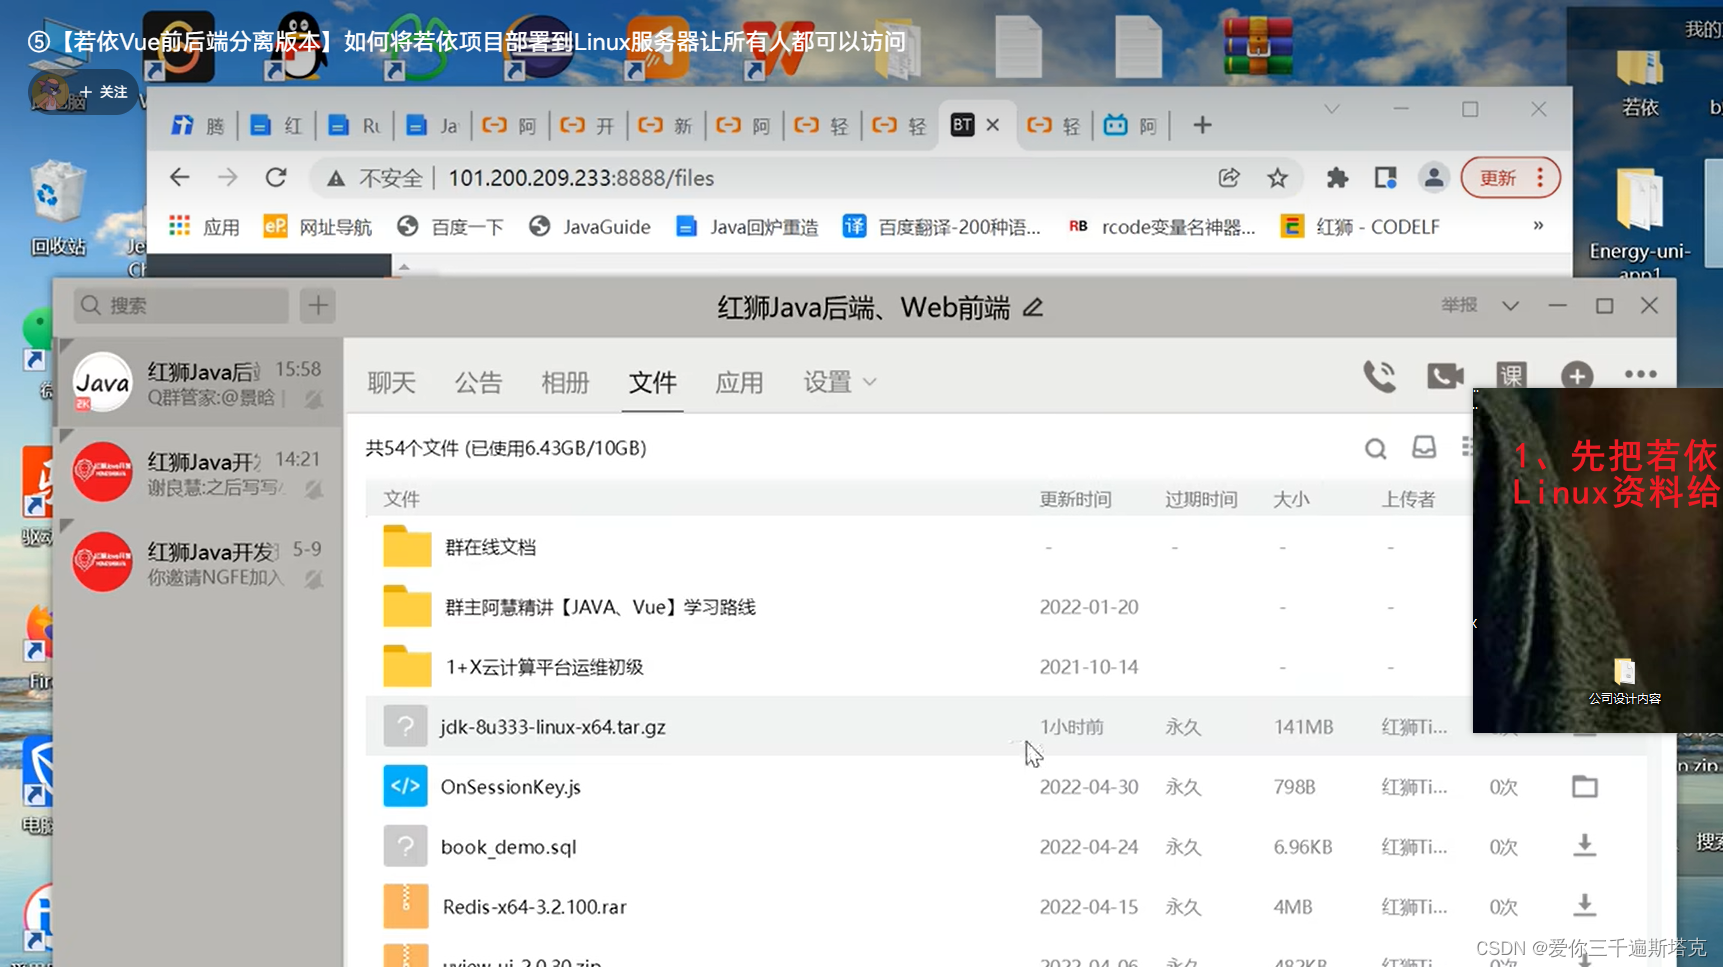
Task: Open the chat dated 5-9
Action: [x=198, y=563]
